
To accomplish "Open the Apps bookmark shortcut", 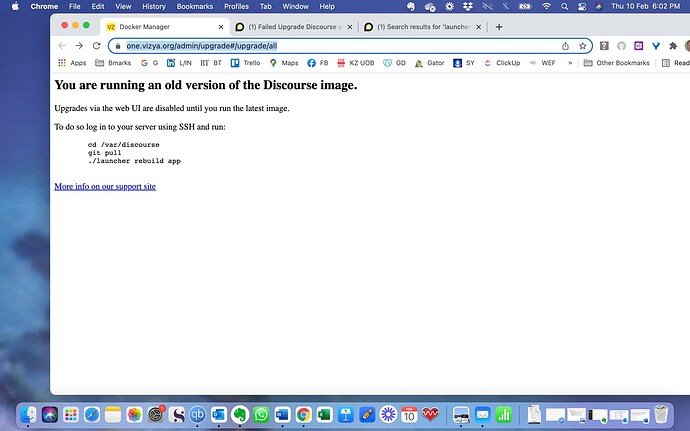I will (72, 63).
